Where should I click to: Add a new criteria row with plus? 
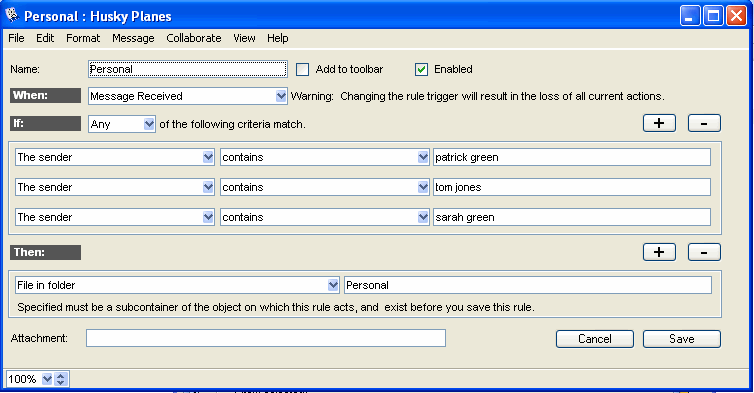point(659,123)
